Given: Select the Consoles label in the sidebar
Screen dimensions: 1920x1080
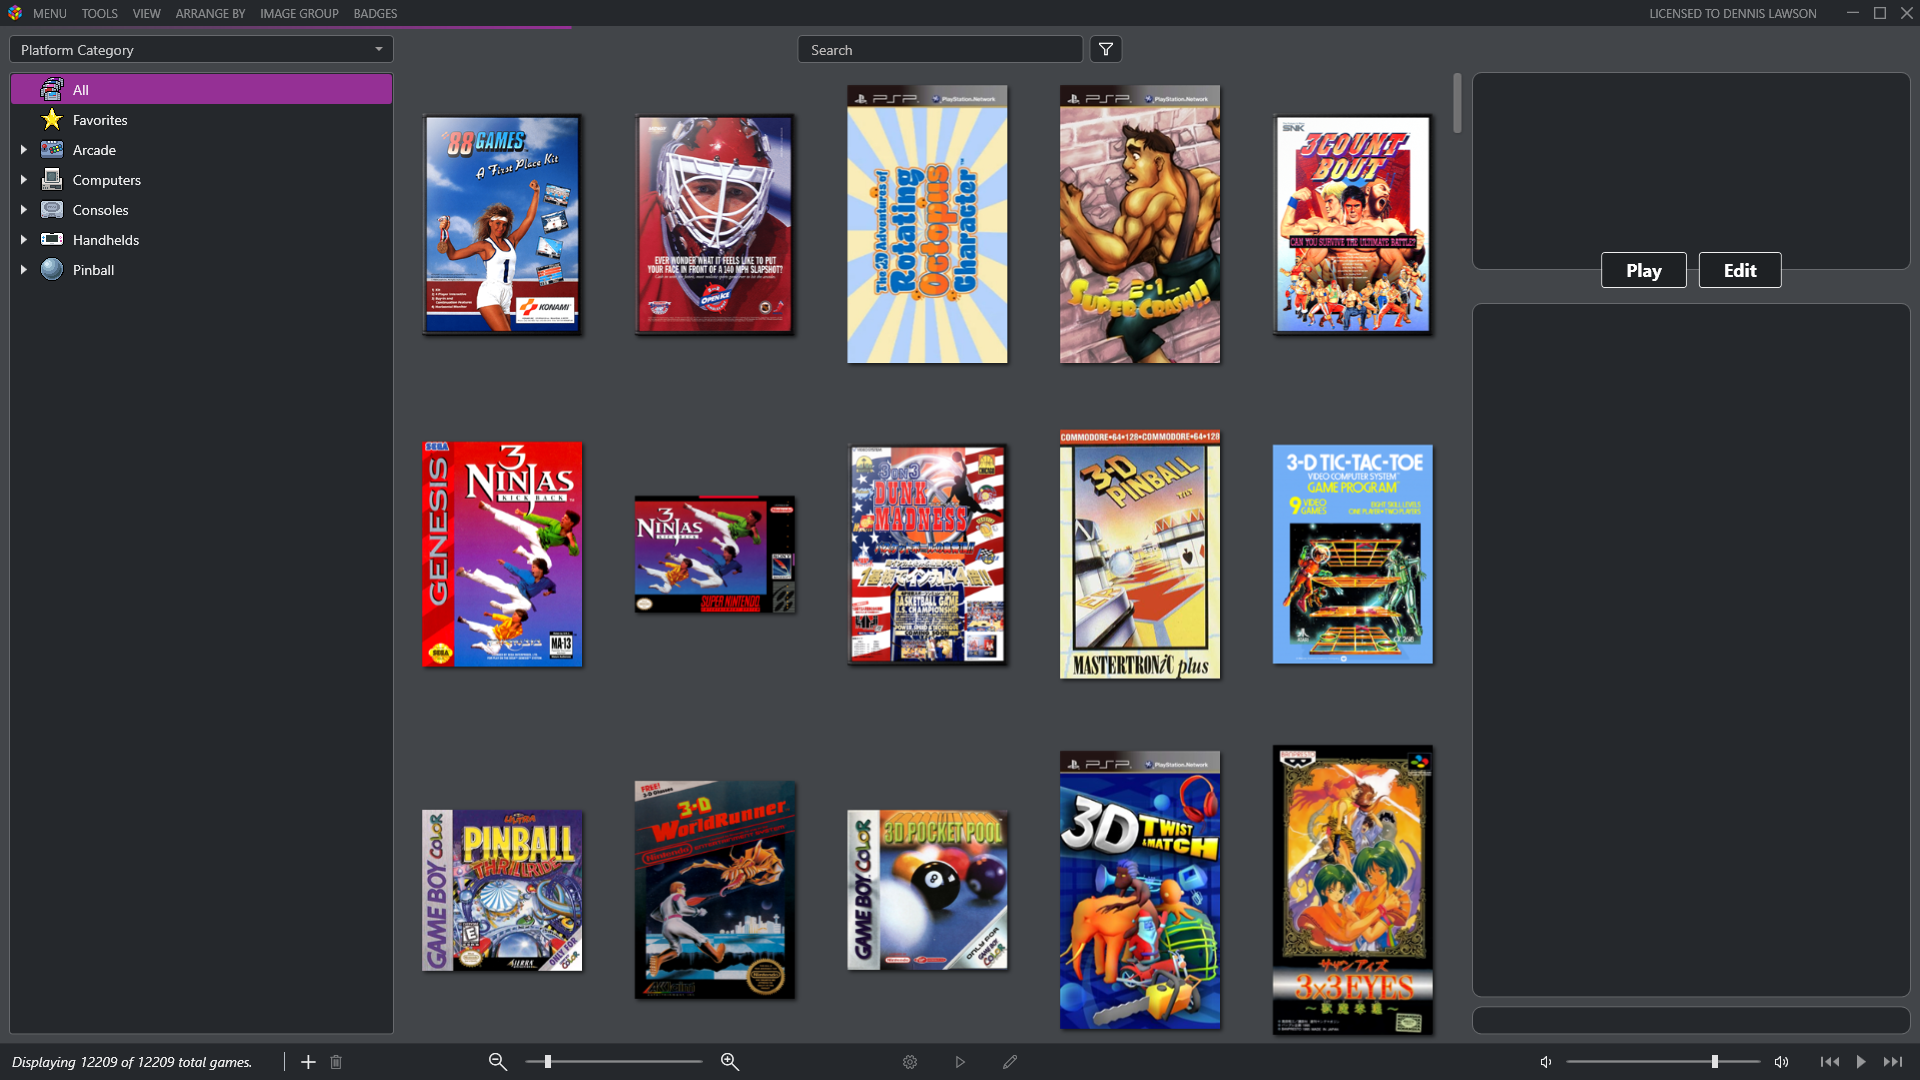Looking at the screenshot, I should point(101,210).
